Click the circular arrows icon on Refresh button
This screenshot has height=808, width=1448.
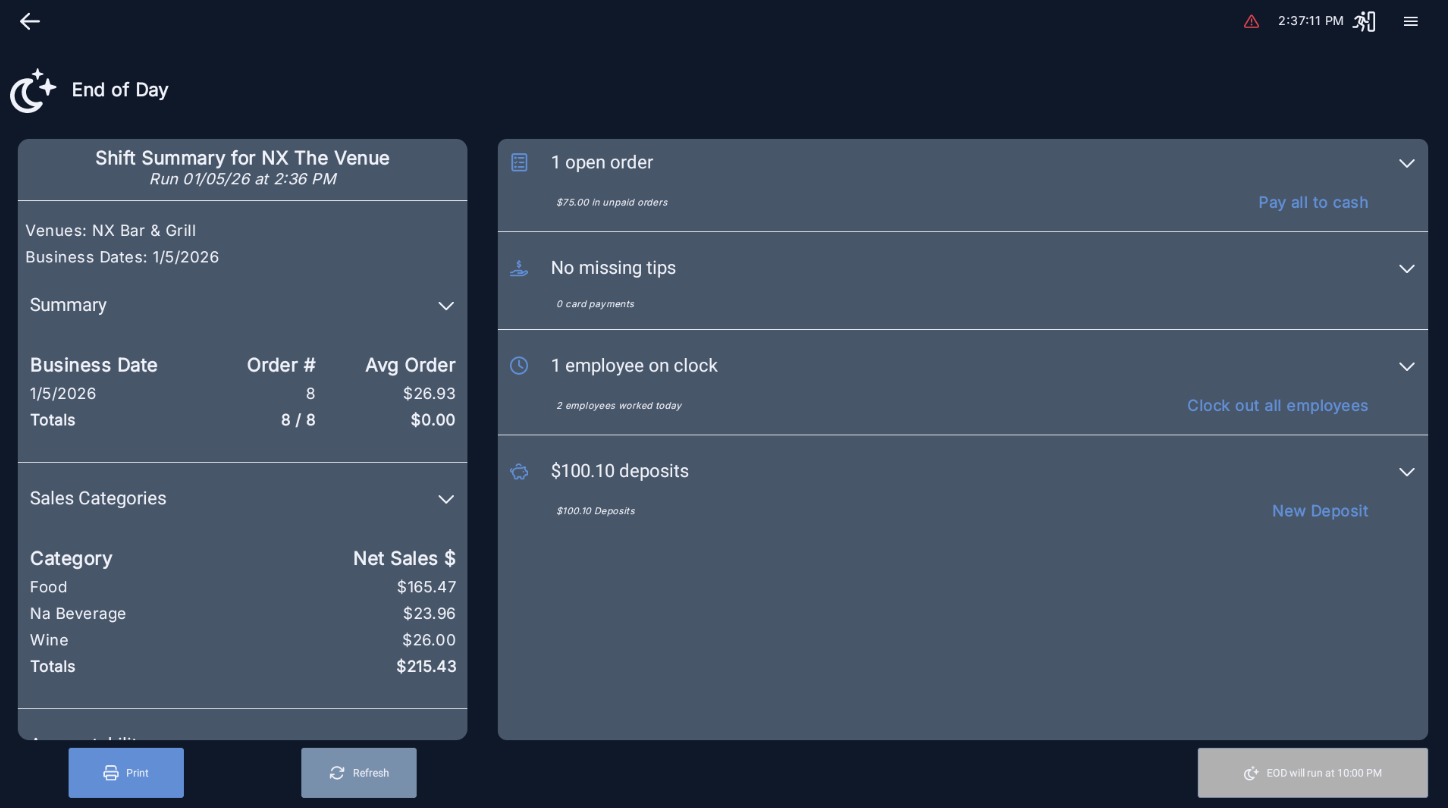[x=337, y=772]
